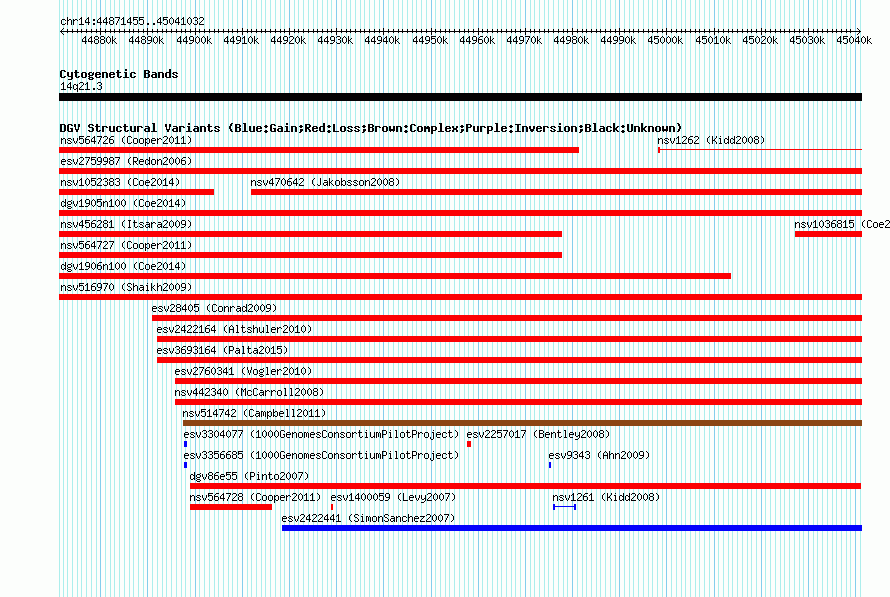Select variant esv2759987 (Redon2006) label
890x597 pixels.
[126, 161]
